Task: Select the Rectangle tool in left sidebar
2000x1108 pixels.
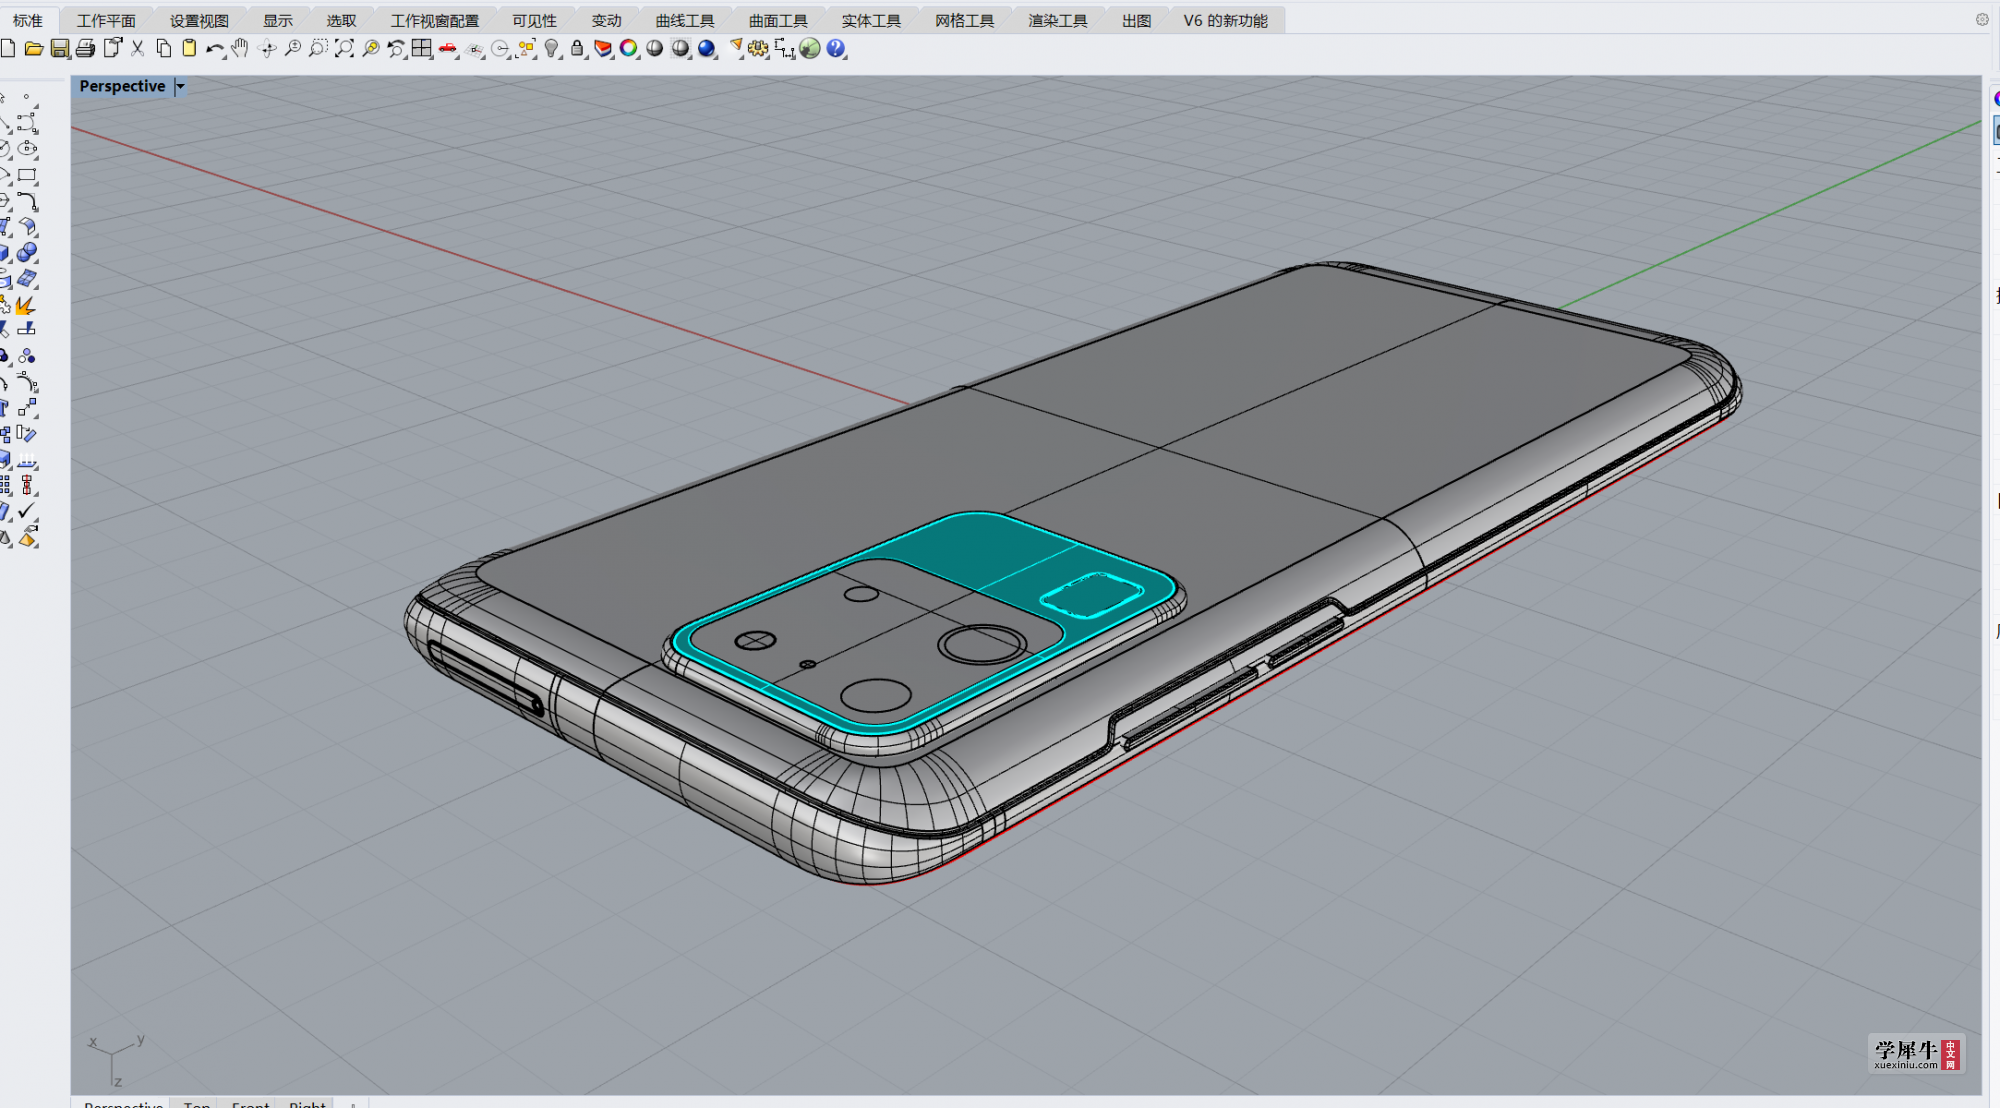Action: coord(27,175)
